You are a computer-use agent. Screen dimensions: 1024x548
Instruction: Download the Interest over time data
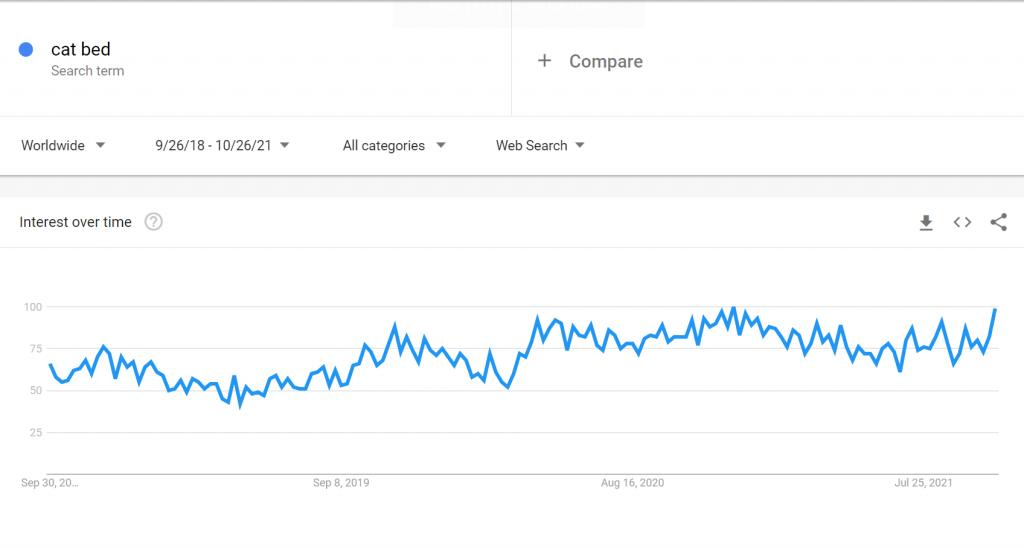[x=925, y=223]
